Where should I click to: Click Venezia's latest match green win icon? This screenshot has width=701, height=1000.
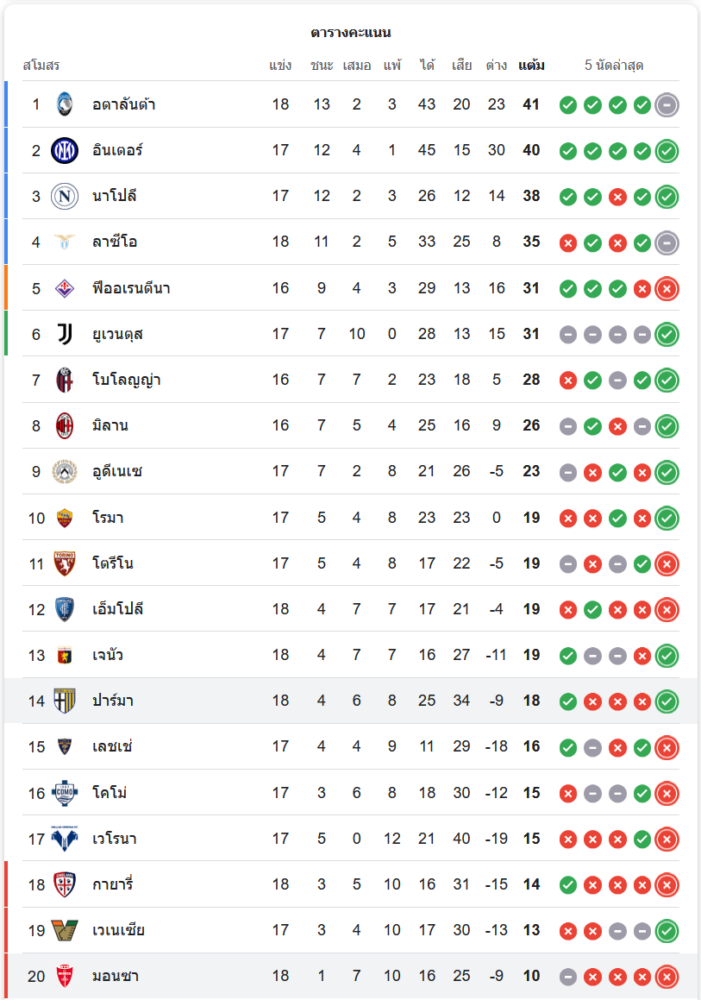(x=667, y=931)
